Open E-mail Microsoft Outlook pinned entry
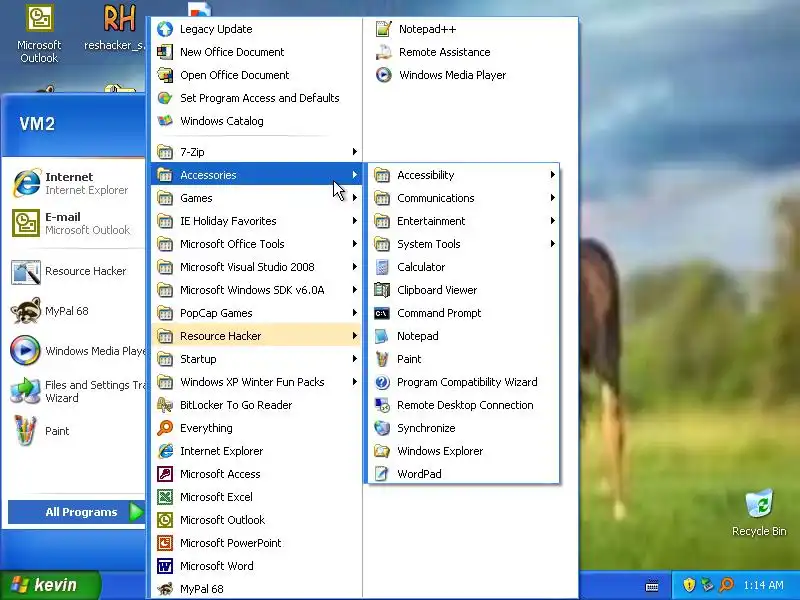Viewport: 800px width, 600px height. [76, 223]
